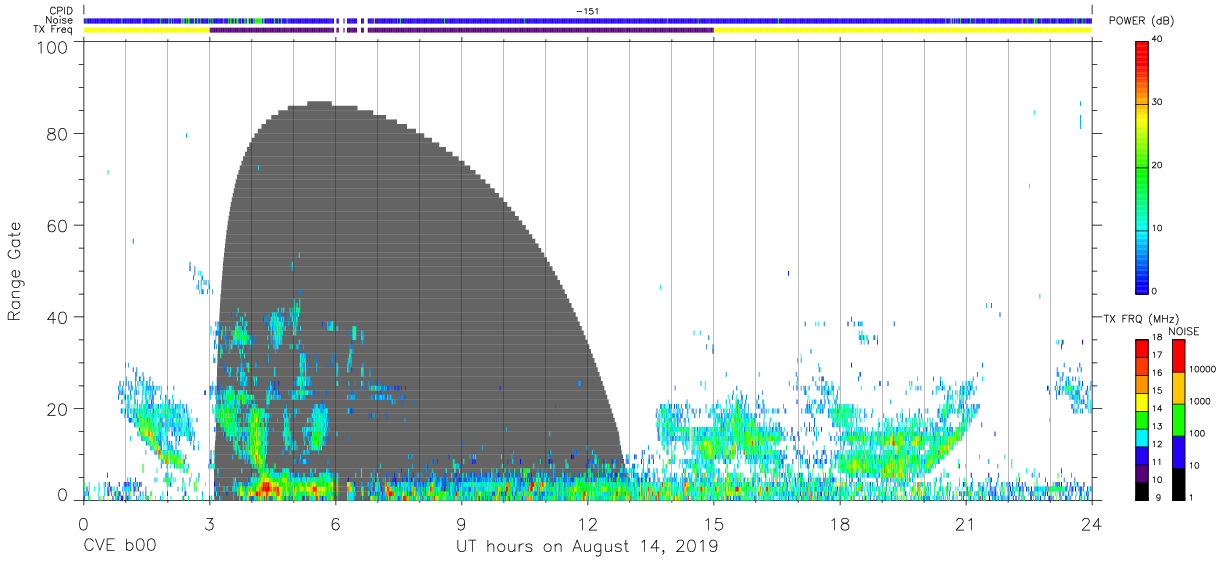Click the TX Freq strip label
Screen dimensions: 1228x567
(x=54, y=30)
